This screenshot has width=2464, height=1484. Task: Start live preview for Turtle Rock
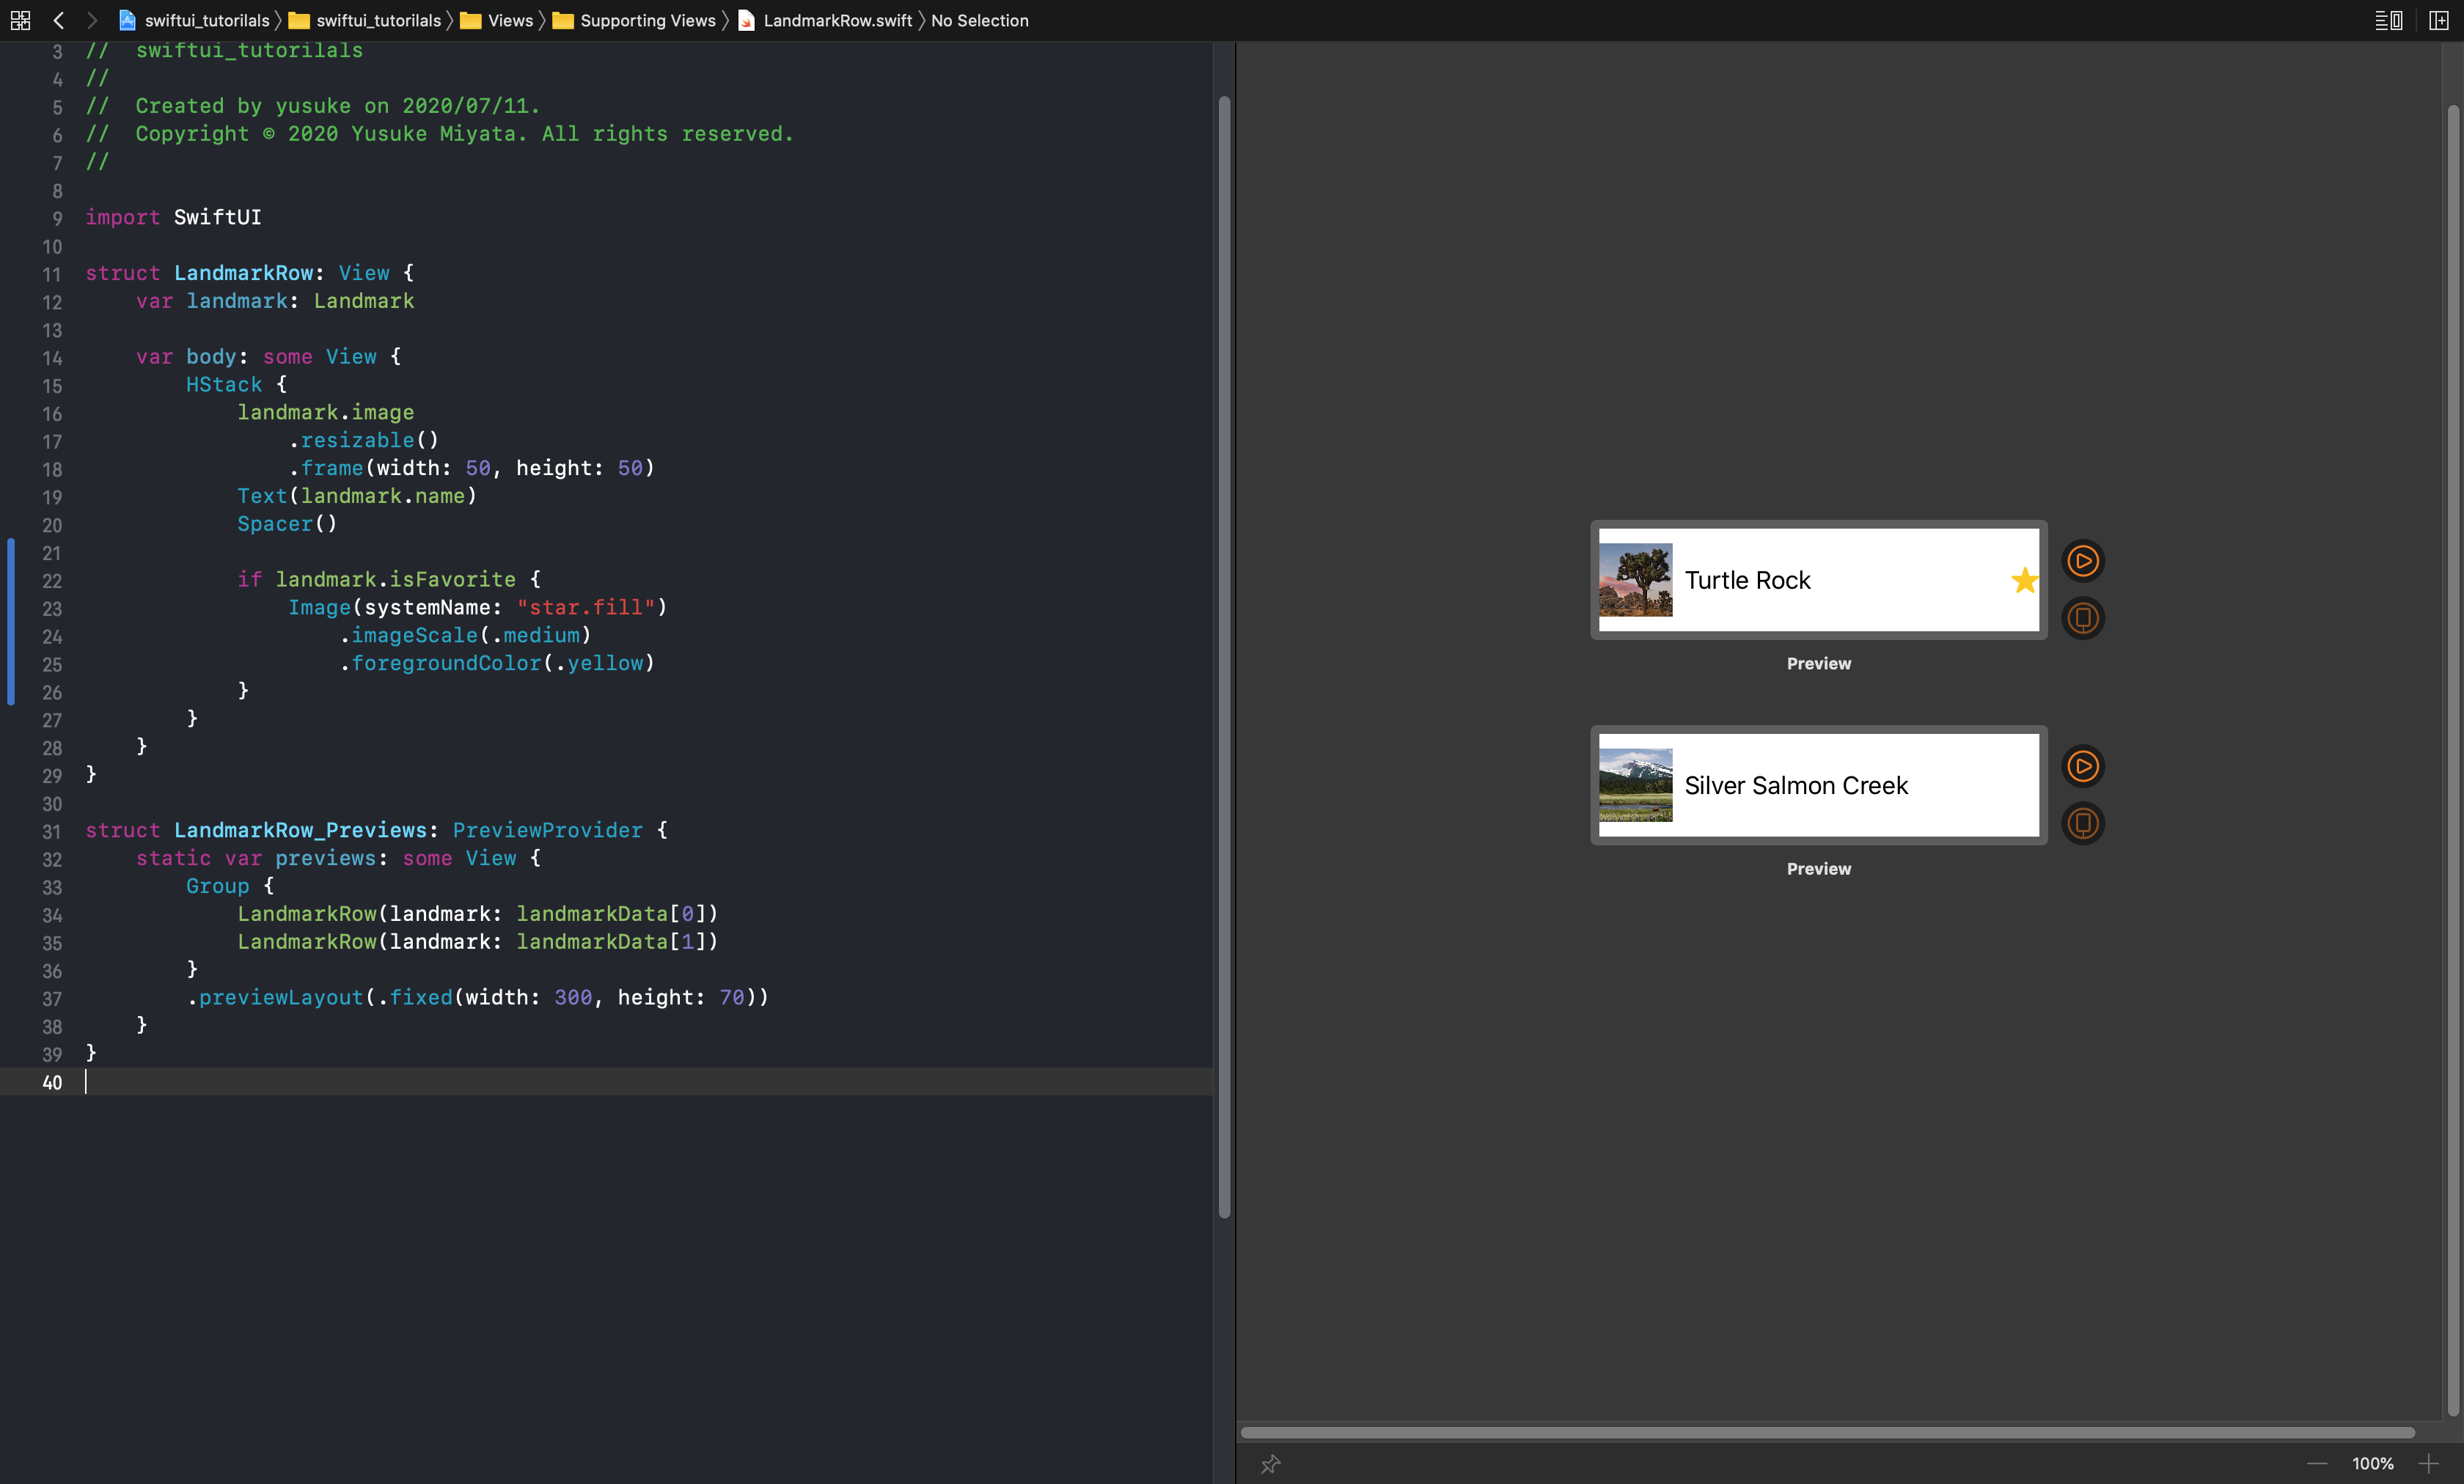tap(2083, 561)
